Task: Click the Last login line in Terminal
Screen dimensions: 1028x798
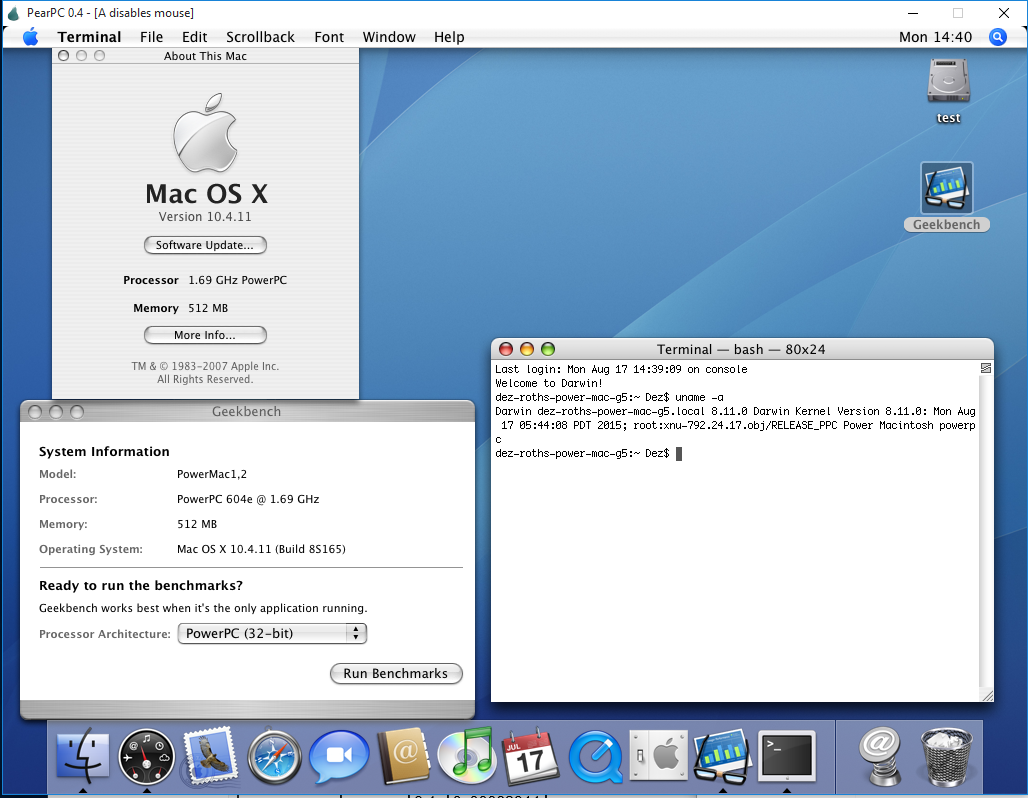Action: [x=622, y=369]
